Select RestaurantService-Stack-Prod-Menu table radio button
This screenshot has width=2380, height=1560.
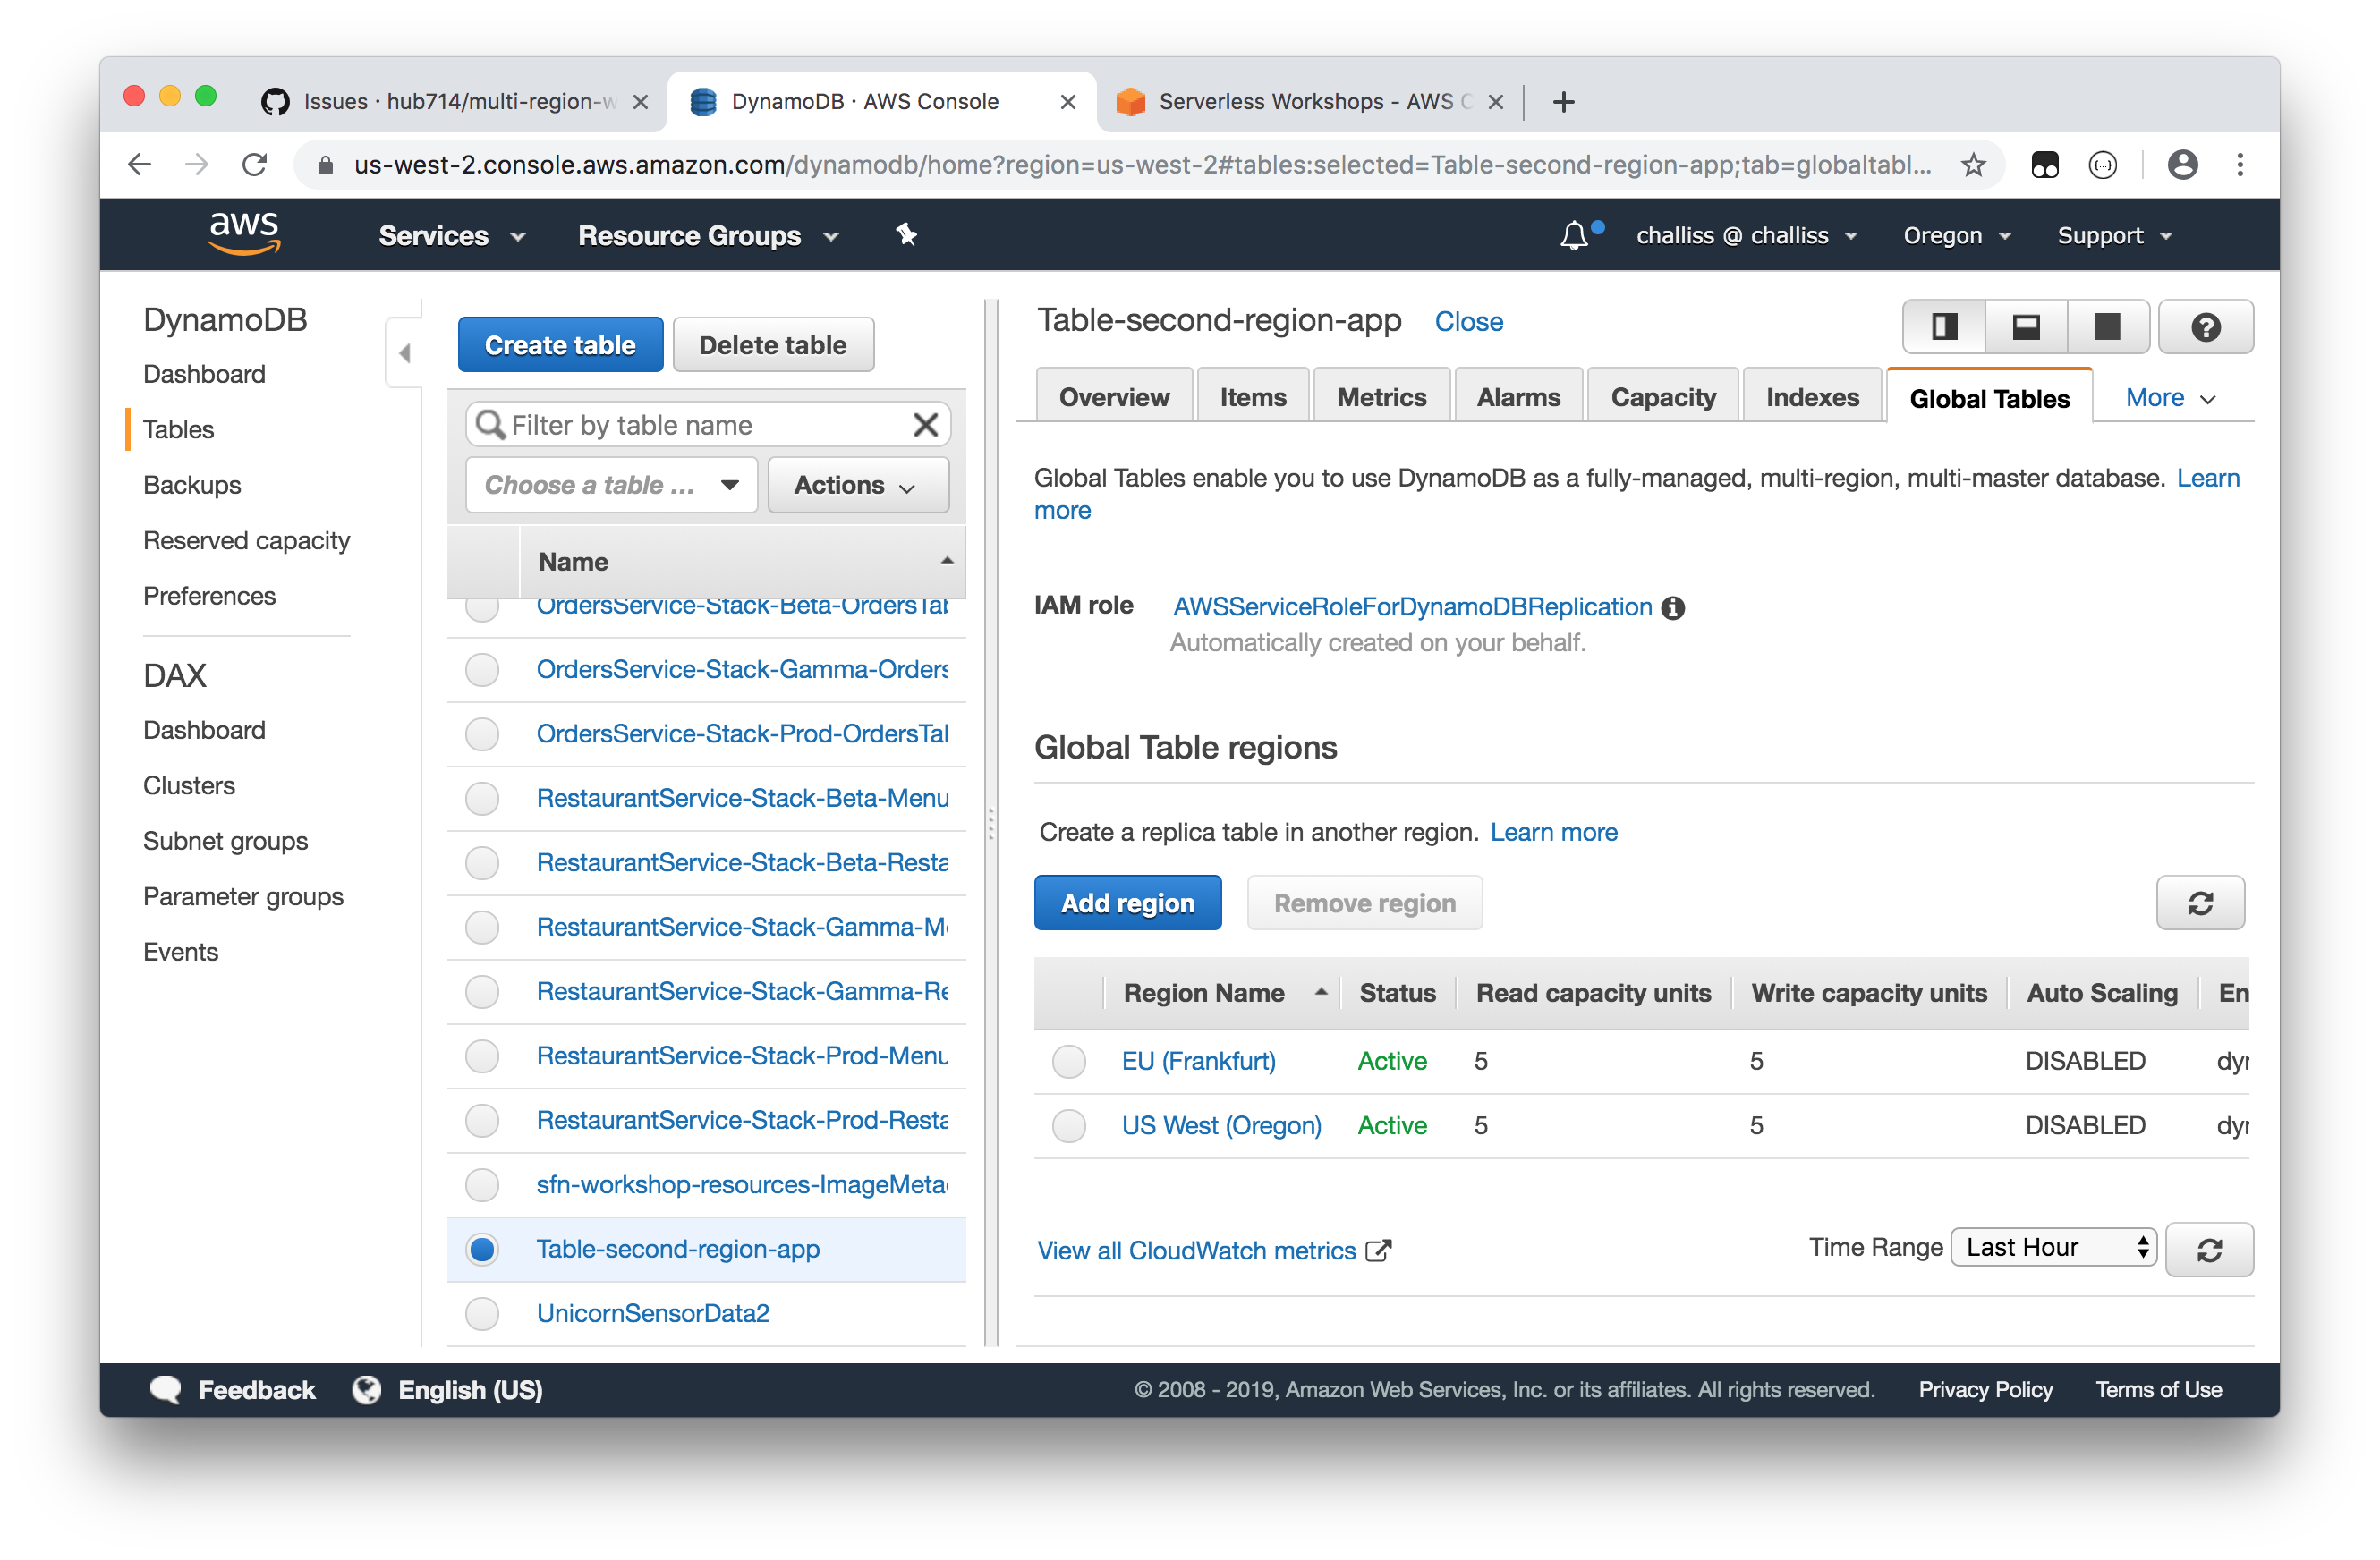click(482, 1056)
